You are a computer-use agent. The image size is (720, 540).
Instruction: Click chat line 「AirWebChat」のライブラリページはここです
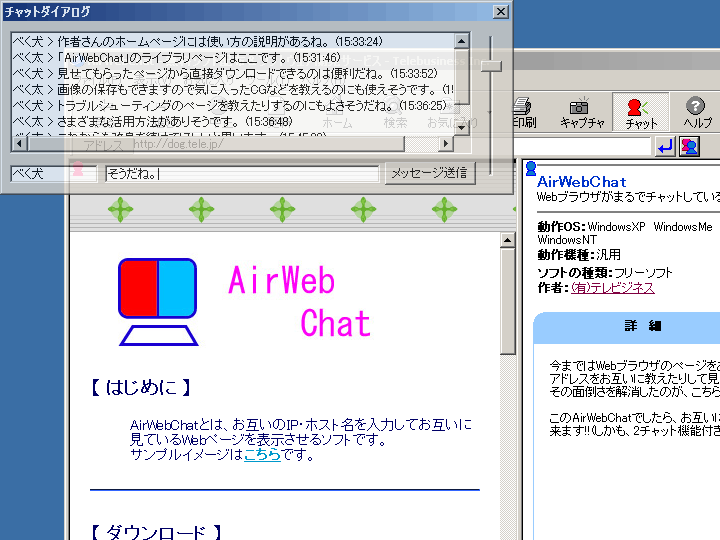pos(176,58)
